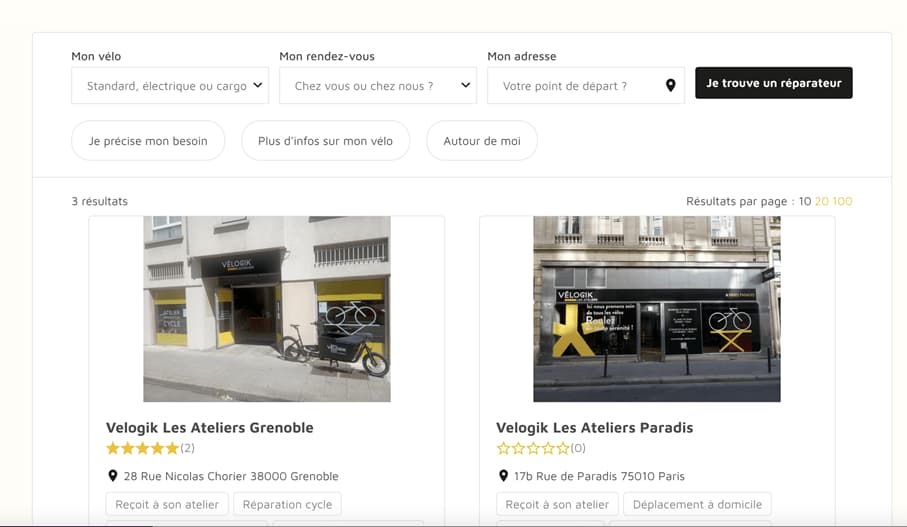Image resolution: width=907 pixels, height=527 pixels.
Task: Open the Mon rendez-vous location dropdown
Action: [378, 86]
